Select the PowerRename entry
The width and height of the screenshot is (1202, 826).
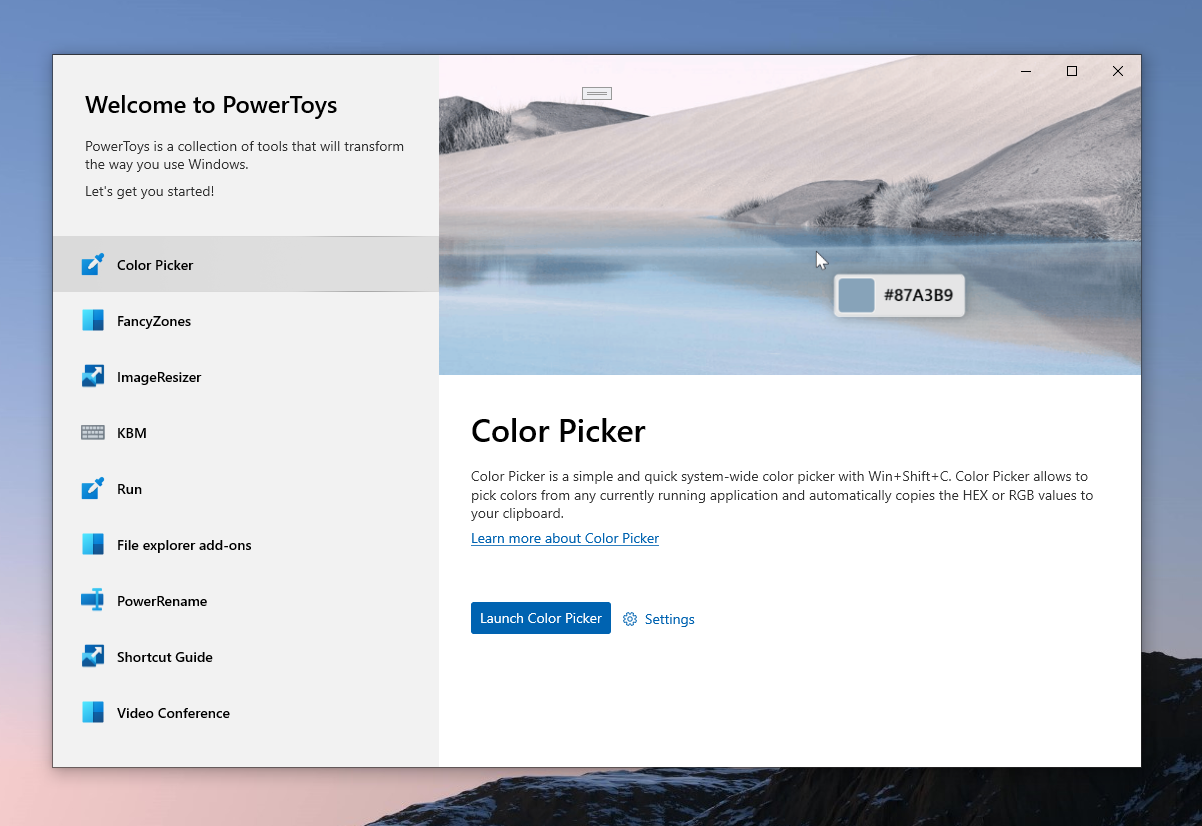[246, 601]
